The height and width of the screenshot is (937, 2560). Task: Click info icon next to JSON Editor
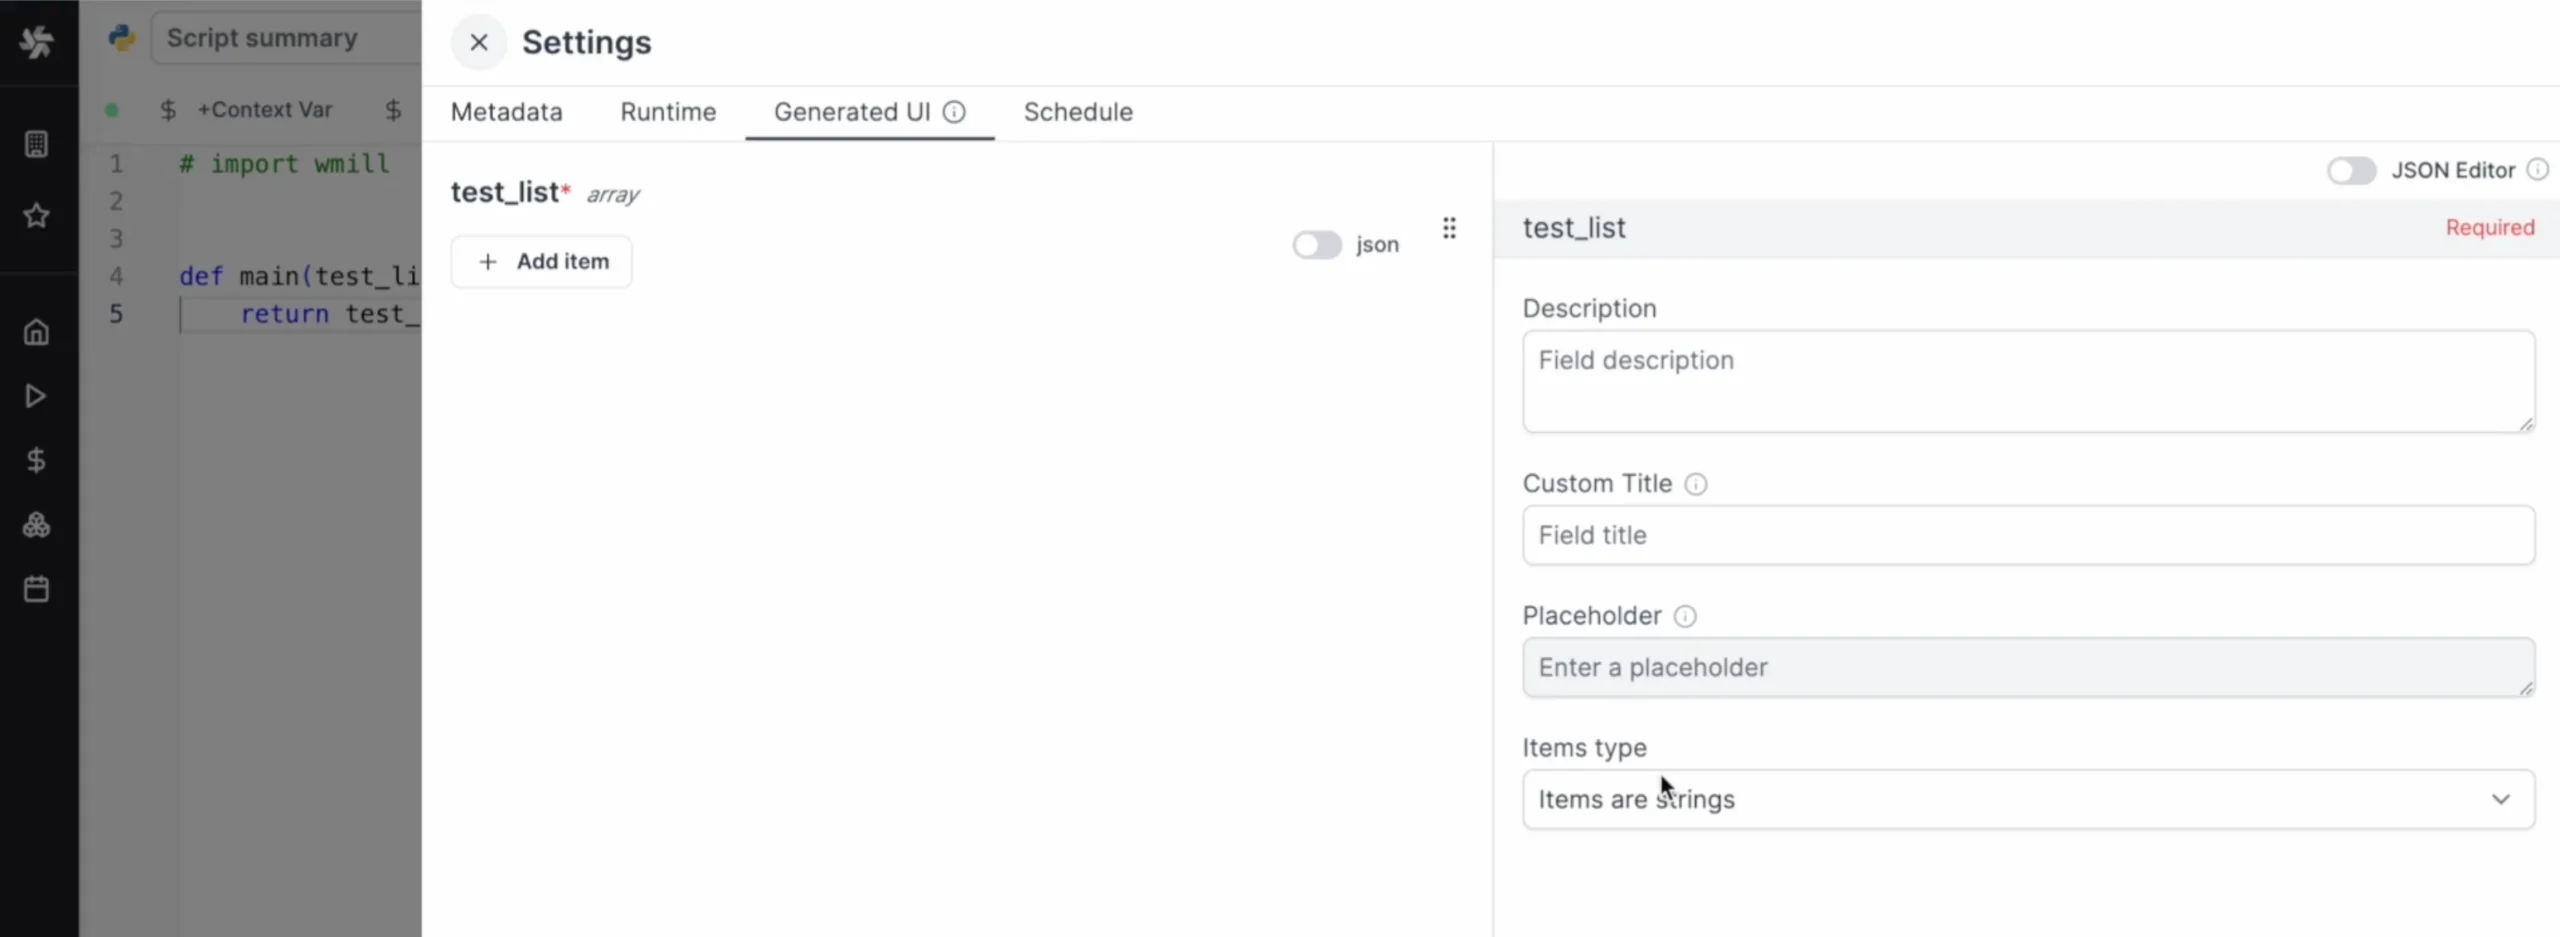click(x=2538, y=170)
